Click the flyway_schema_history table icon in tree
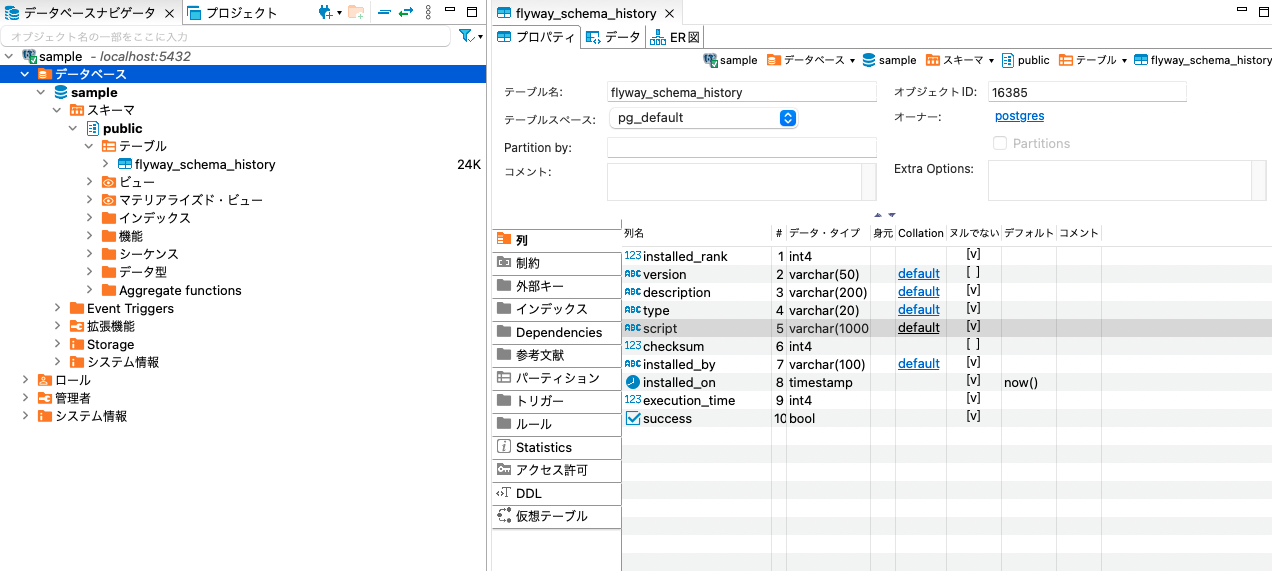 click(x=125, y=164)
